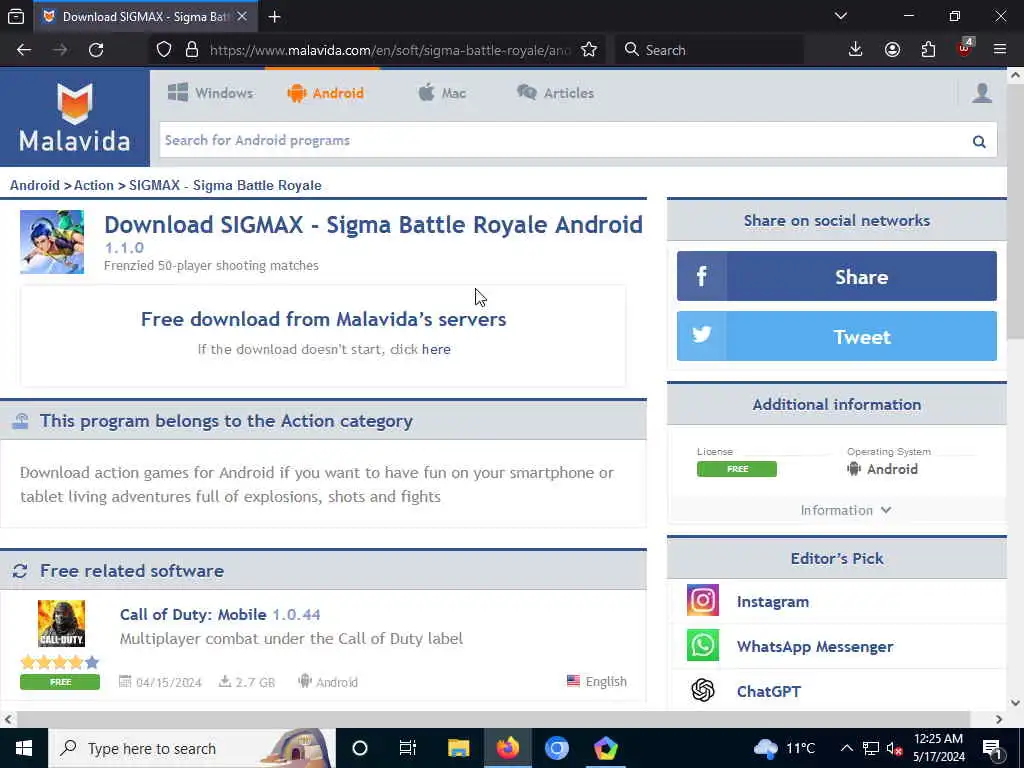The width and height of the screenshot is (1024, 768).
Task: Open the Instagram app icon
Action: coord(703,600)
